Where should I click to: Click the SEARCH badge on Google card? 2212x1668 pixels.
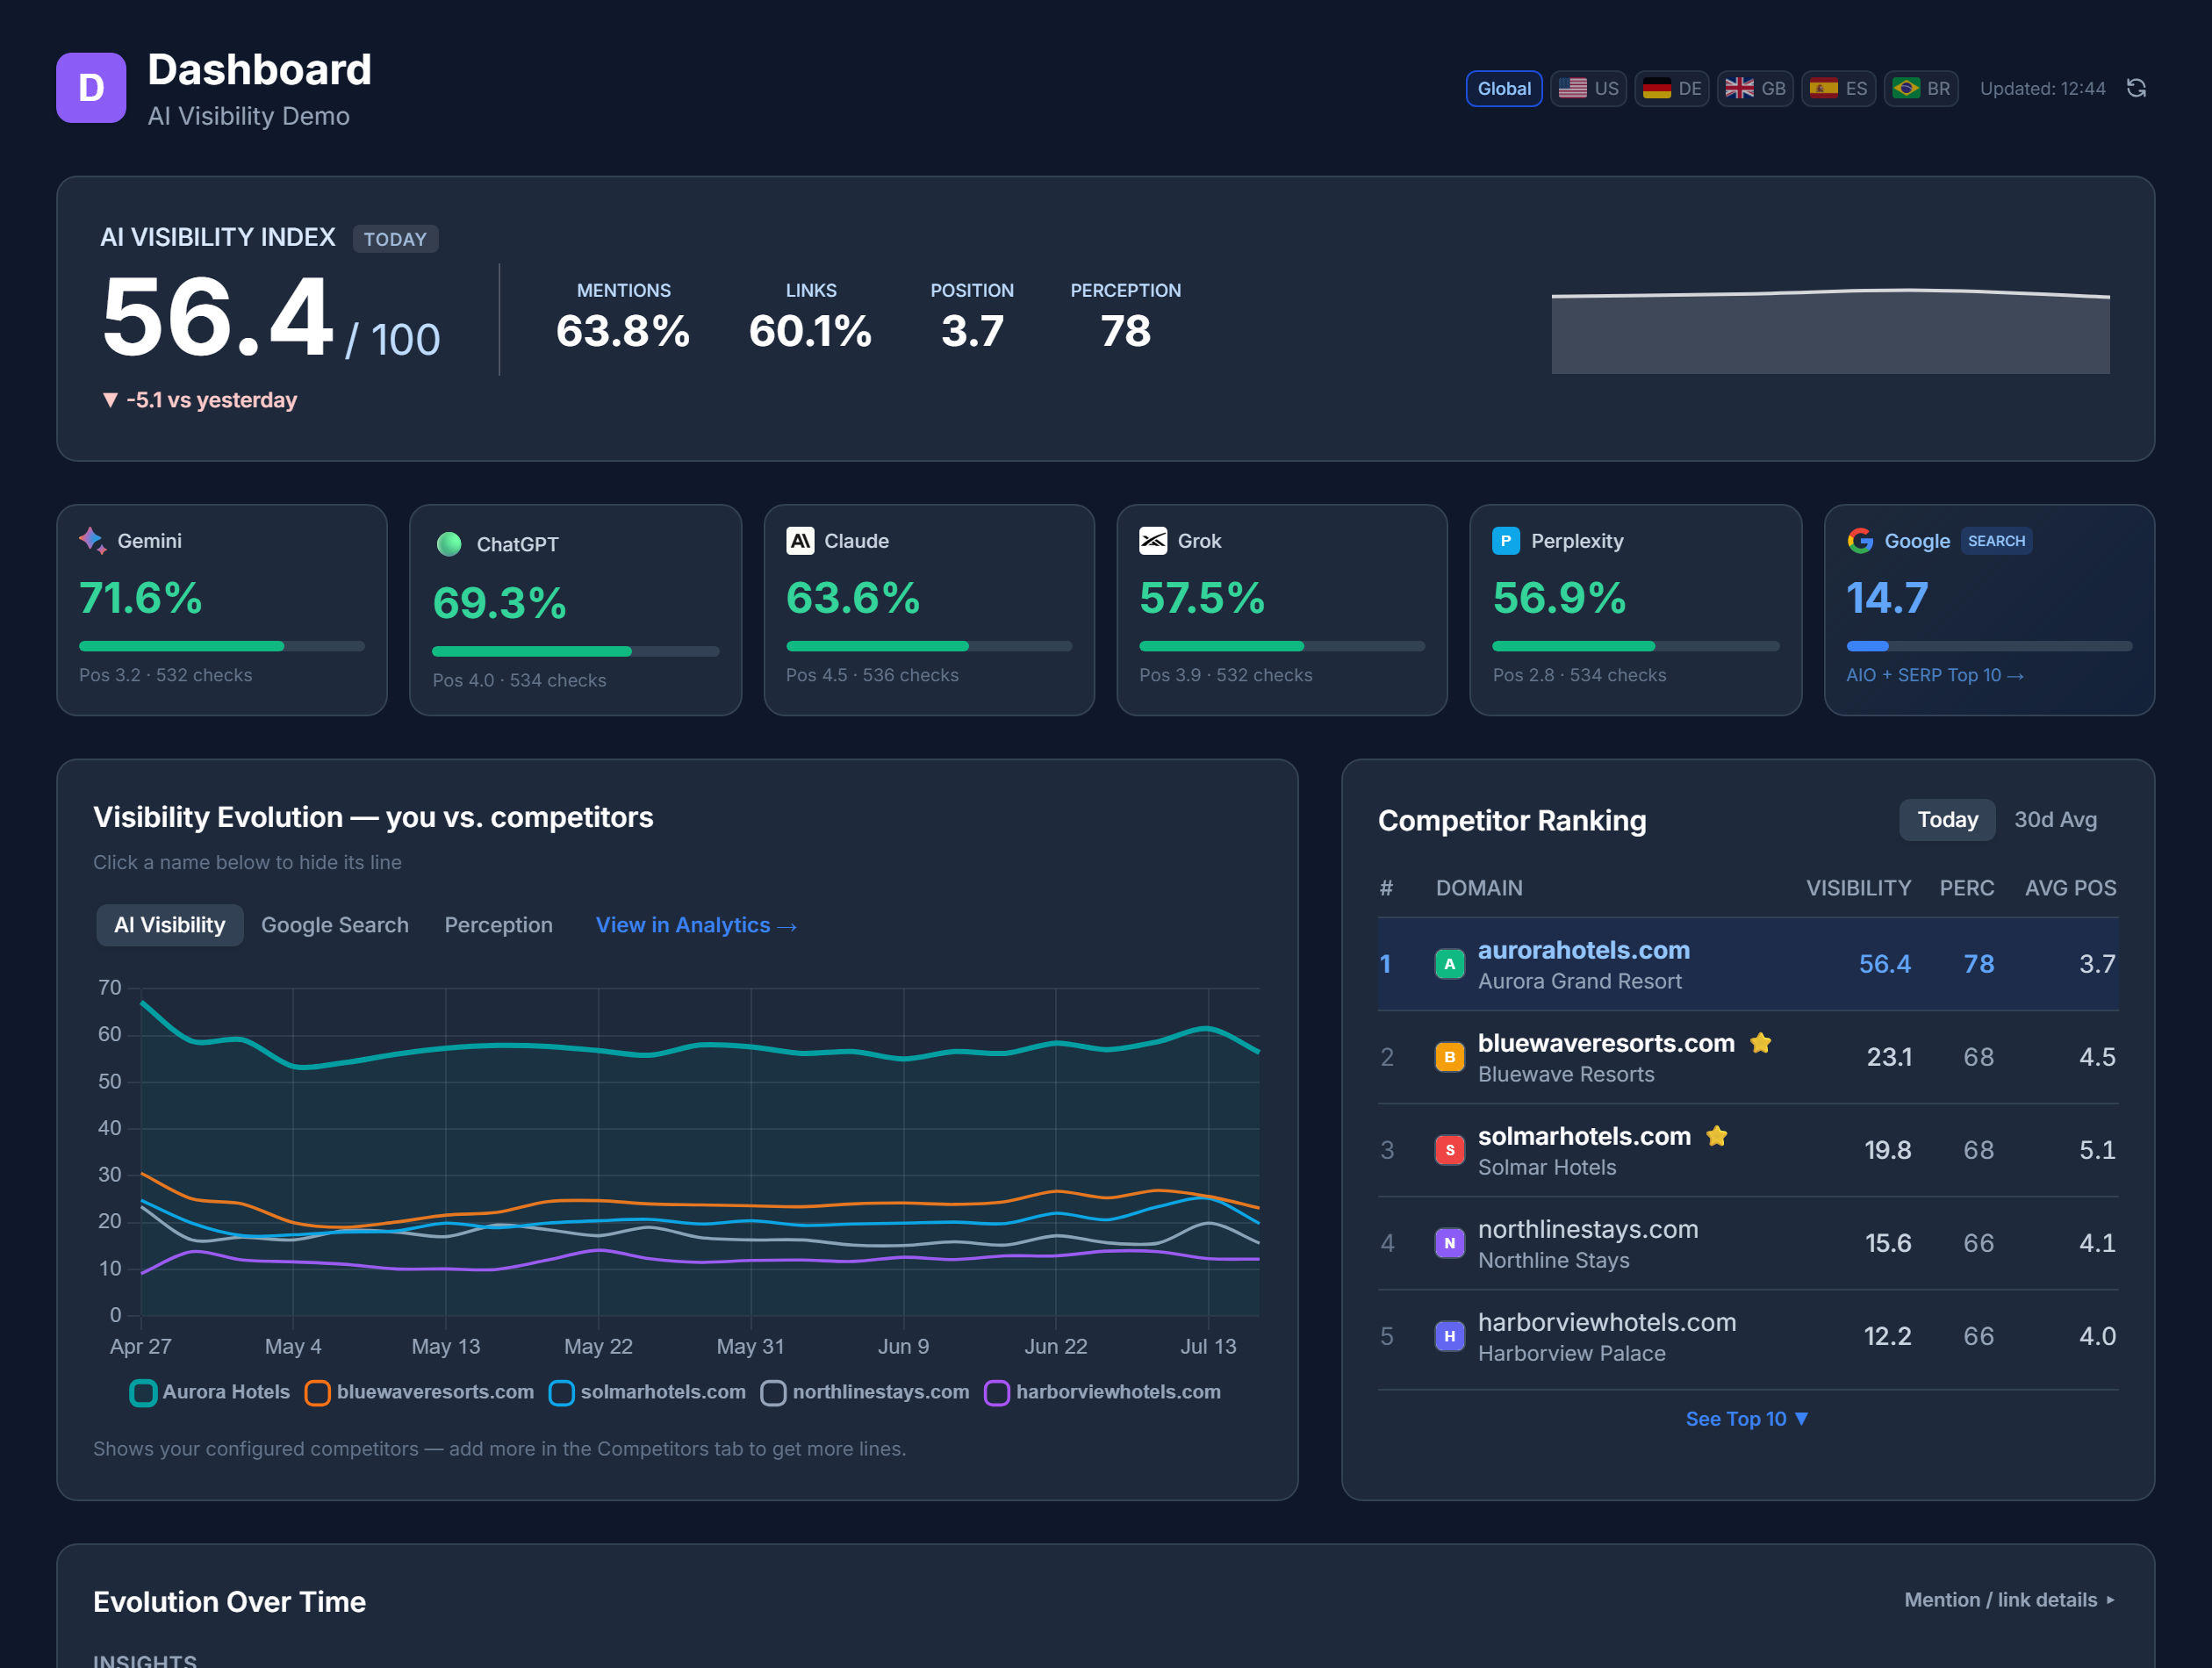pos(1996,541)
